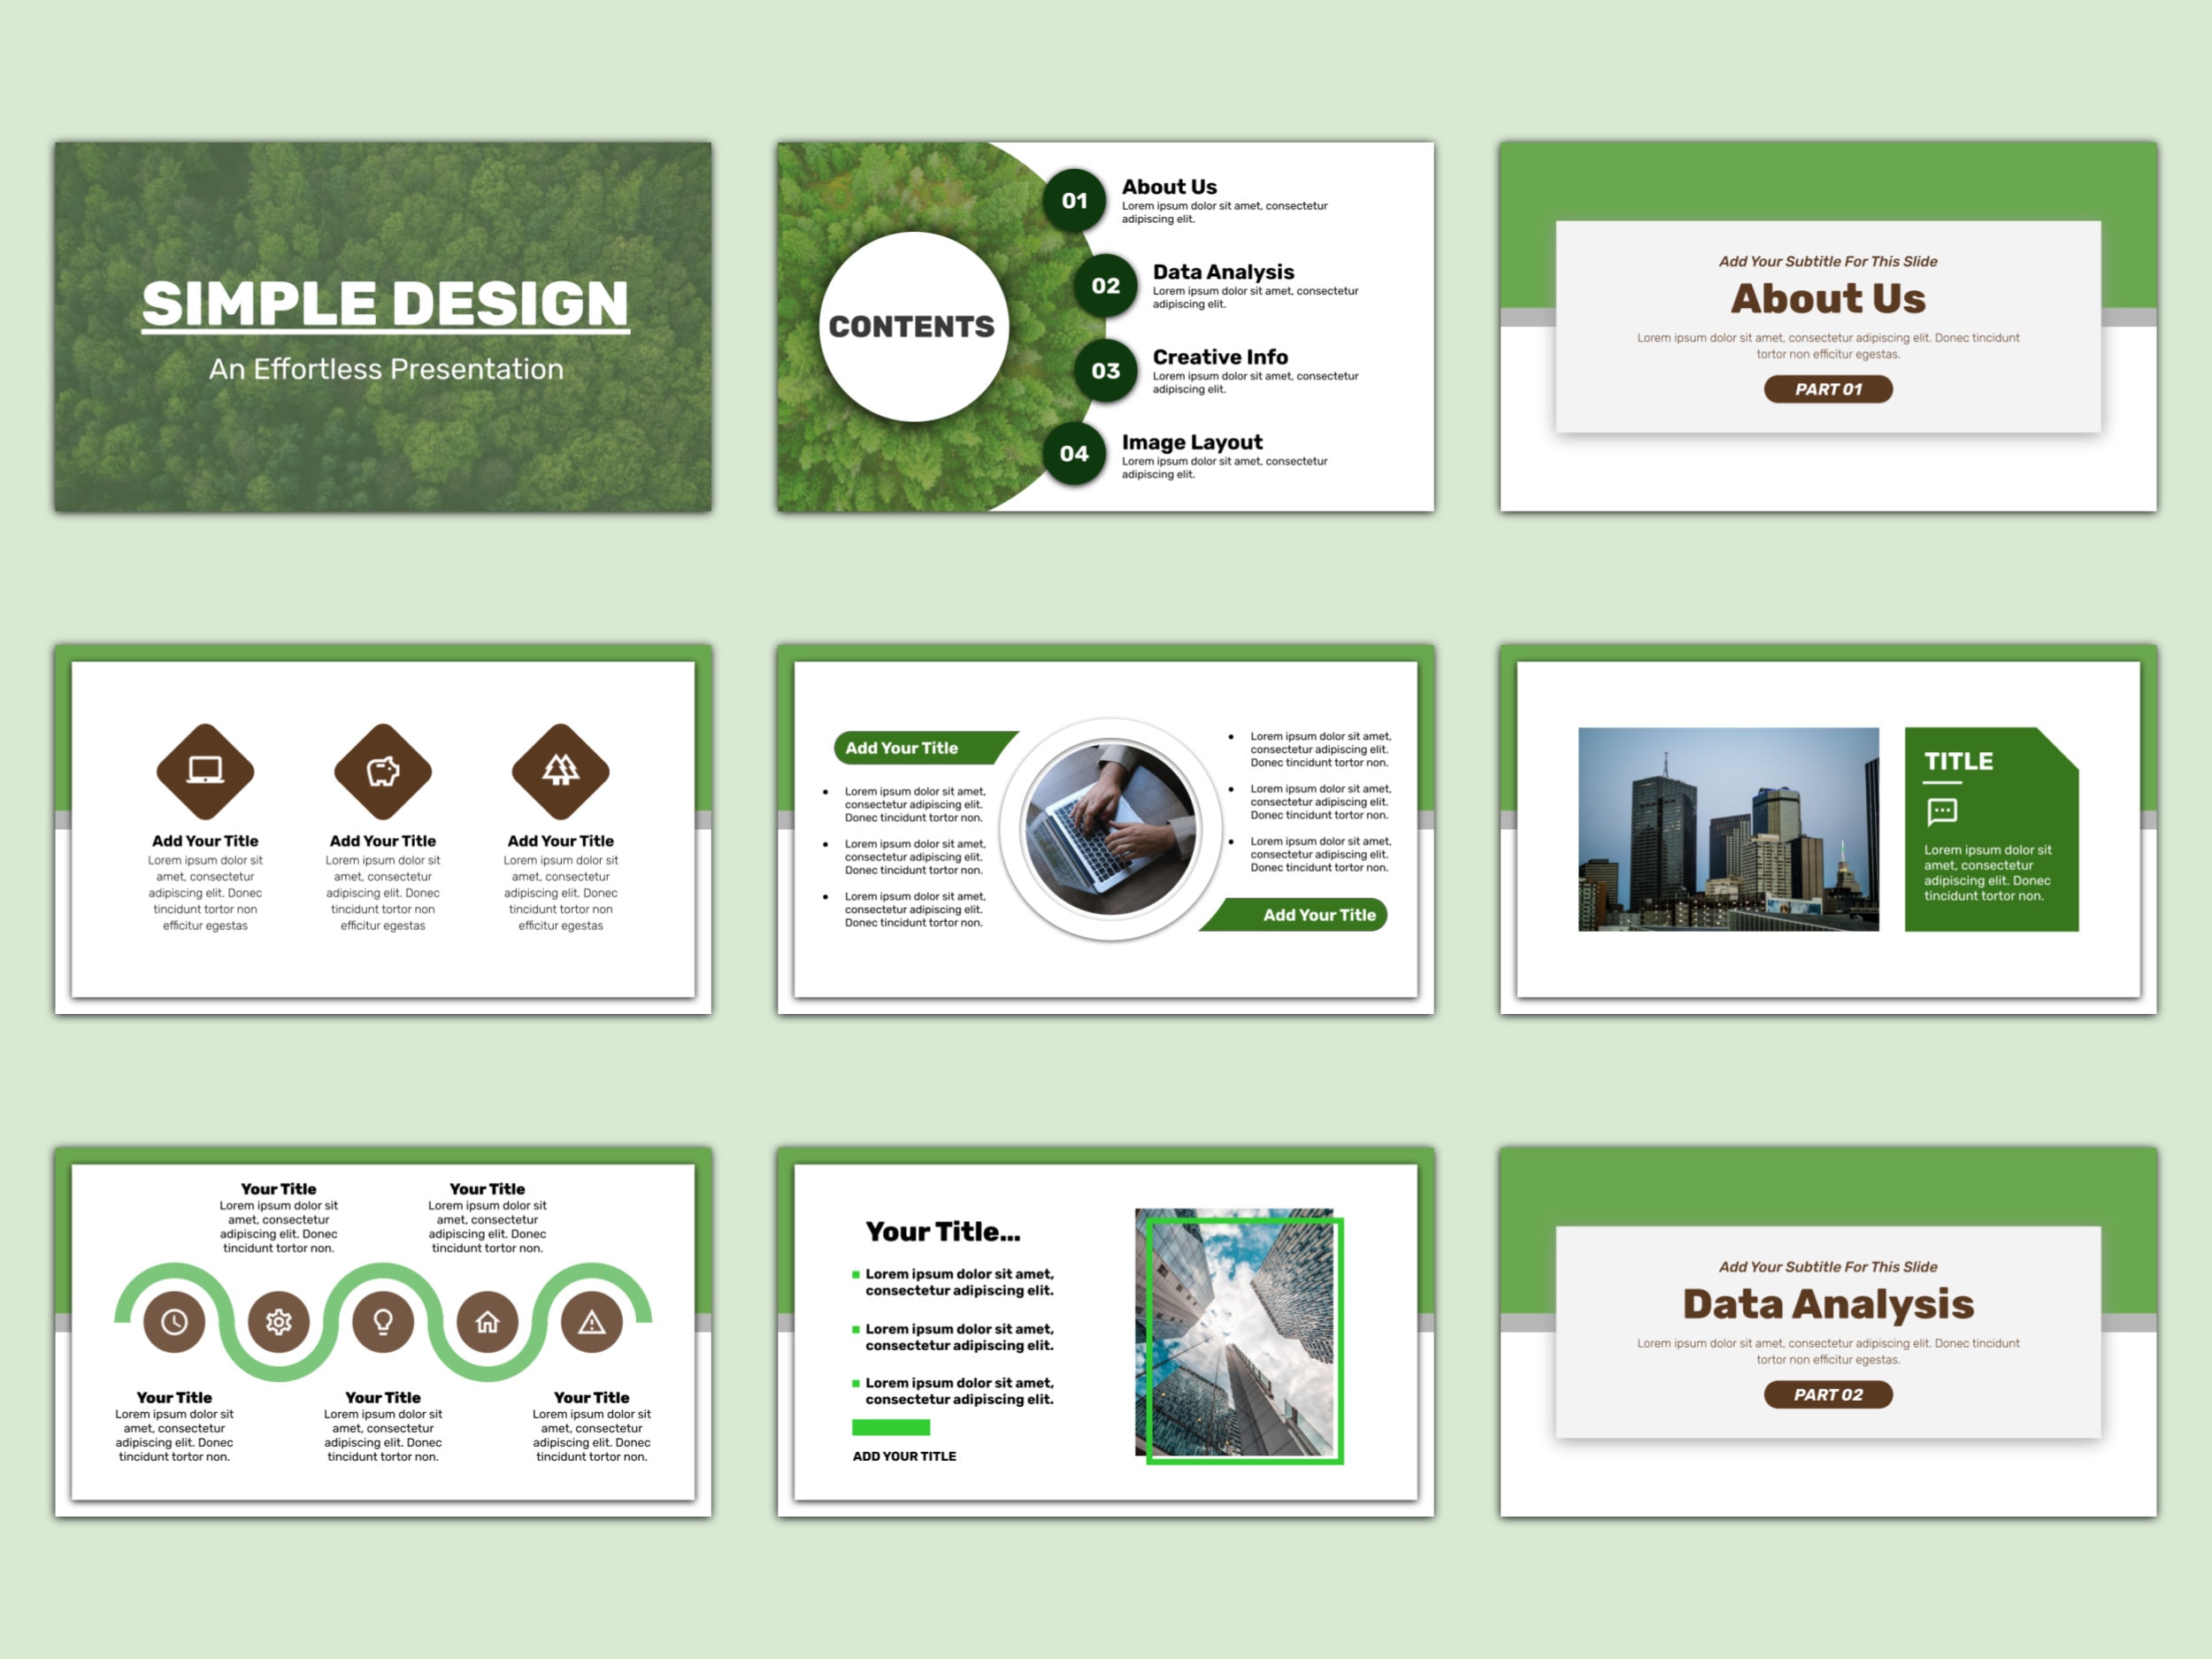Click the warning triangle icon

pos(593,1322)
